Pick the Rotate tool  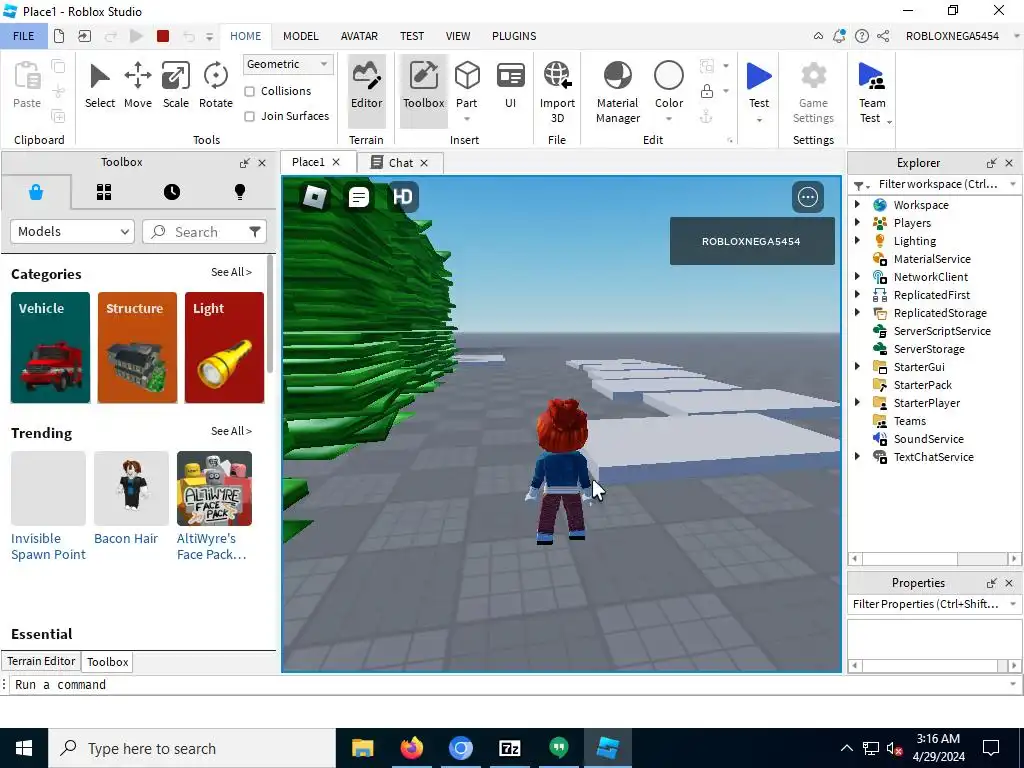(216, 86)
